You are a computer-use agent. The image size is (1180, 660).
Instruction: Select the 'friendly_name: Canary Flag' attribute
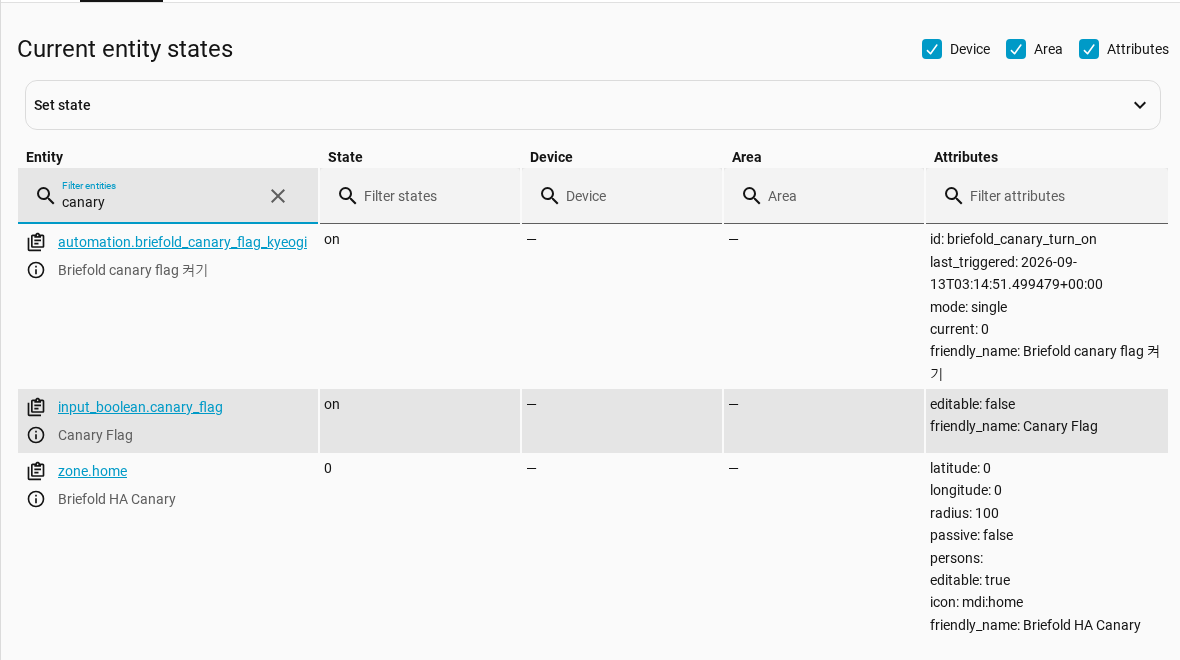1013,426
